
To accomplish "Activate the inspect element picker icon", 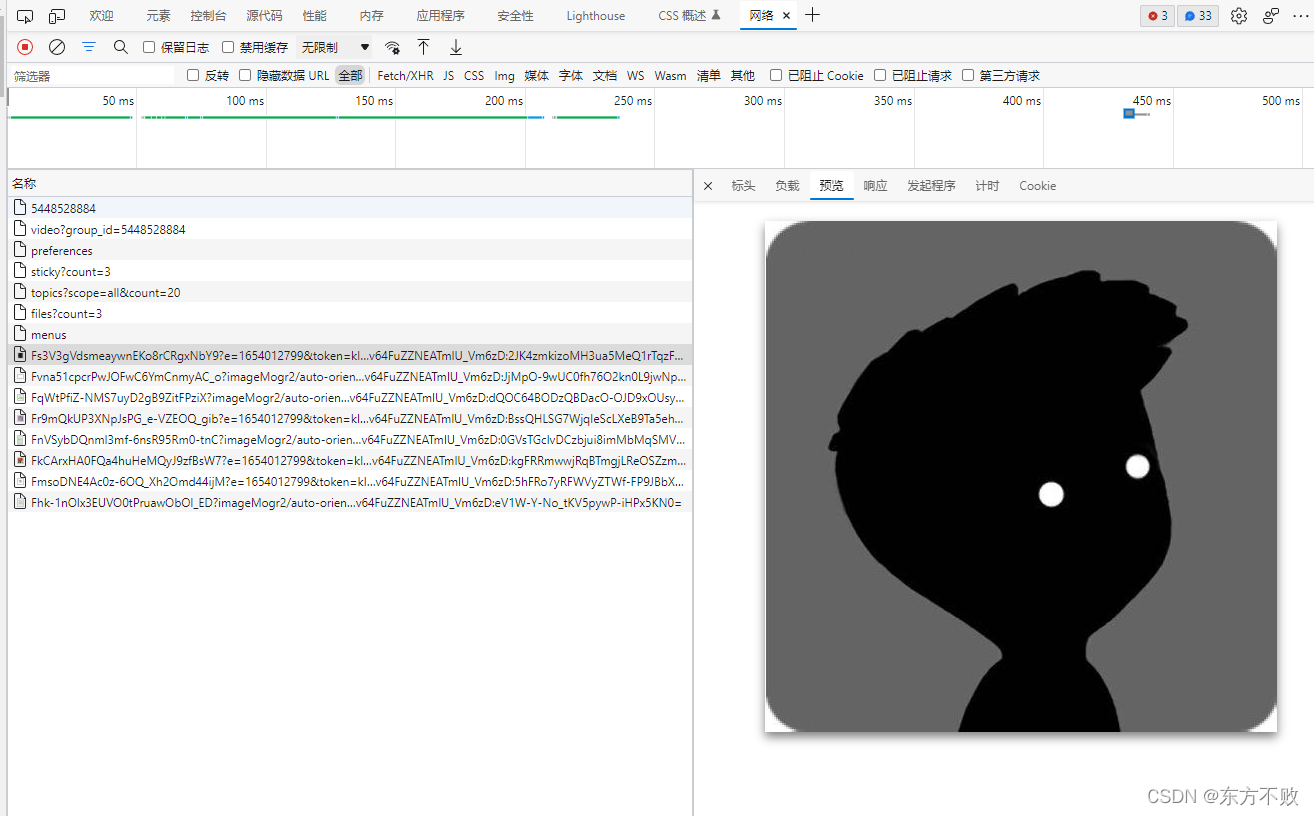I will [x=25, y=16].
